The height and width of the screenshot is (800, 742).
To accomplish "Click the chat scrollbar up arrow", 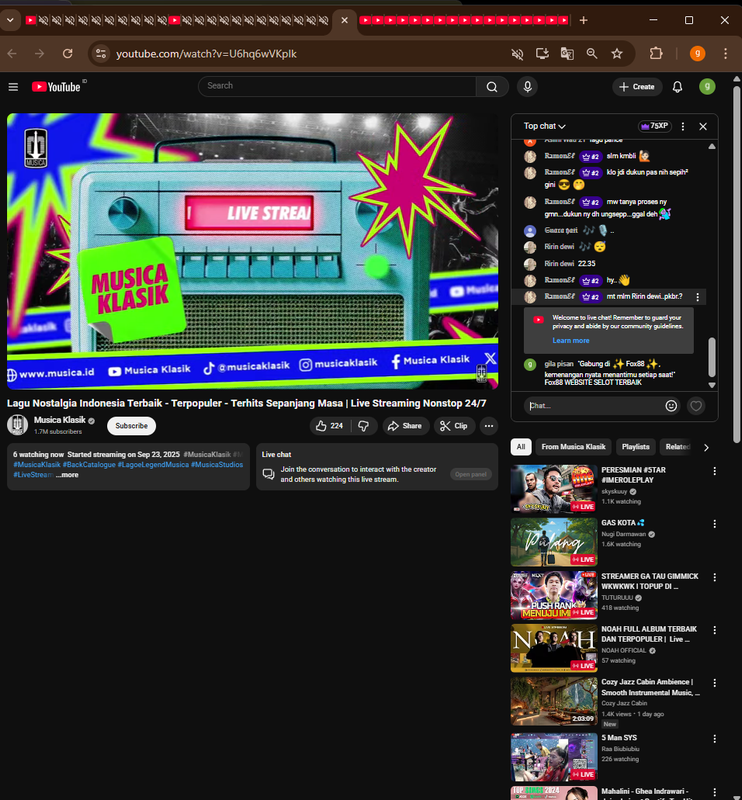I will click(712, 146).
